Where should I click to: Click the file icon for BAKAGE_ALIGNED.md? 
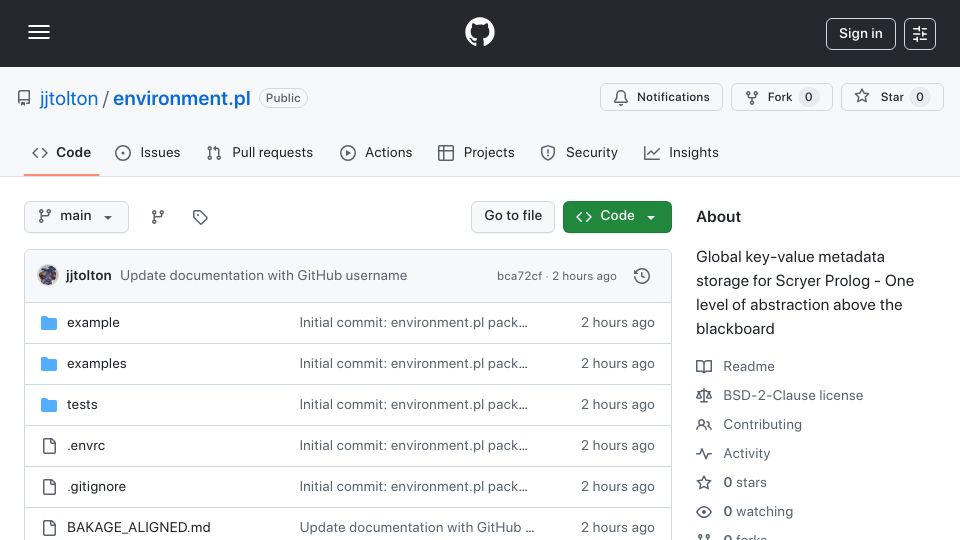[49, 528]
